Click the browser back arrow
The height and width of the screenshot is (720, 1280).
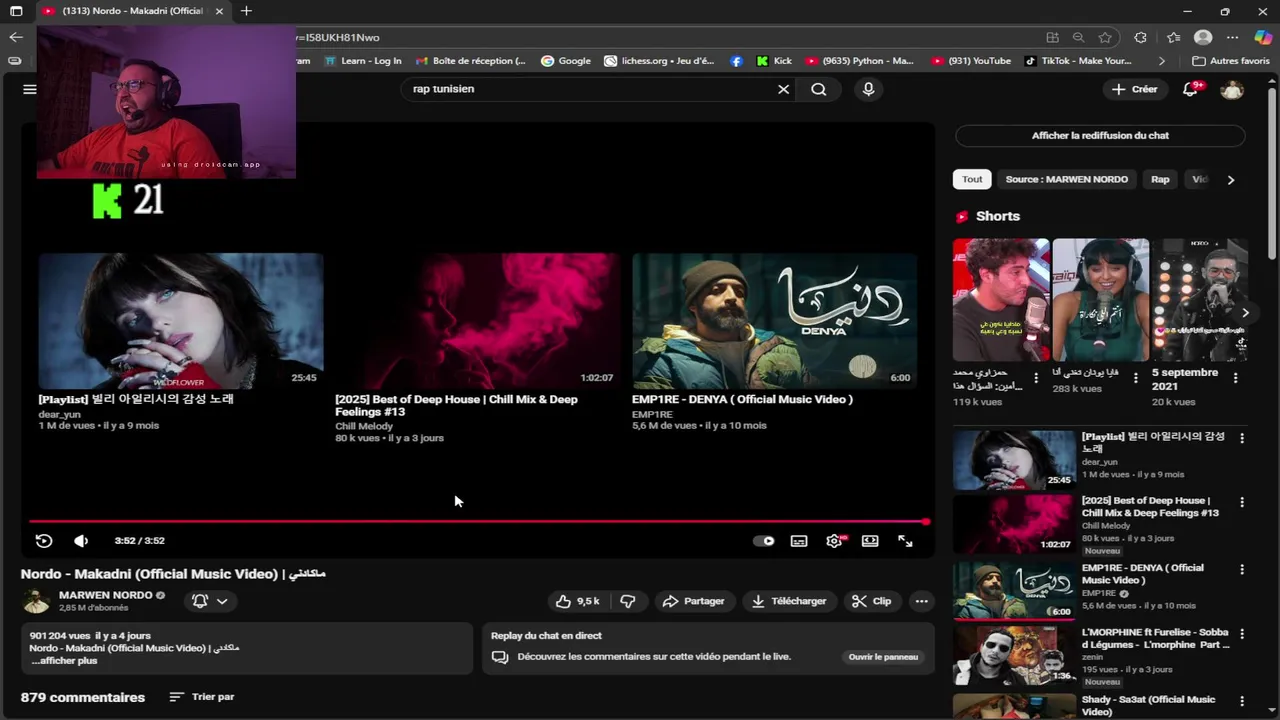coord(15,37)
